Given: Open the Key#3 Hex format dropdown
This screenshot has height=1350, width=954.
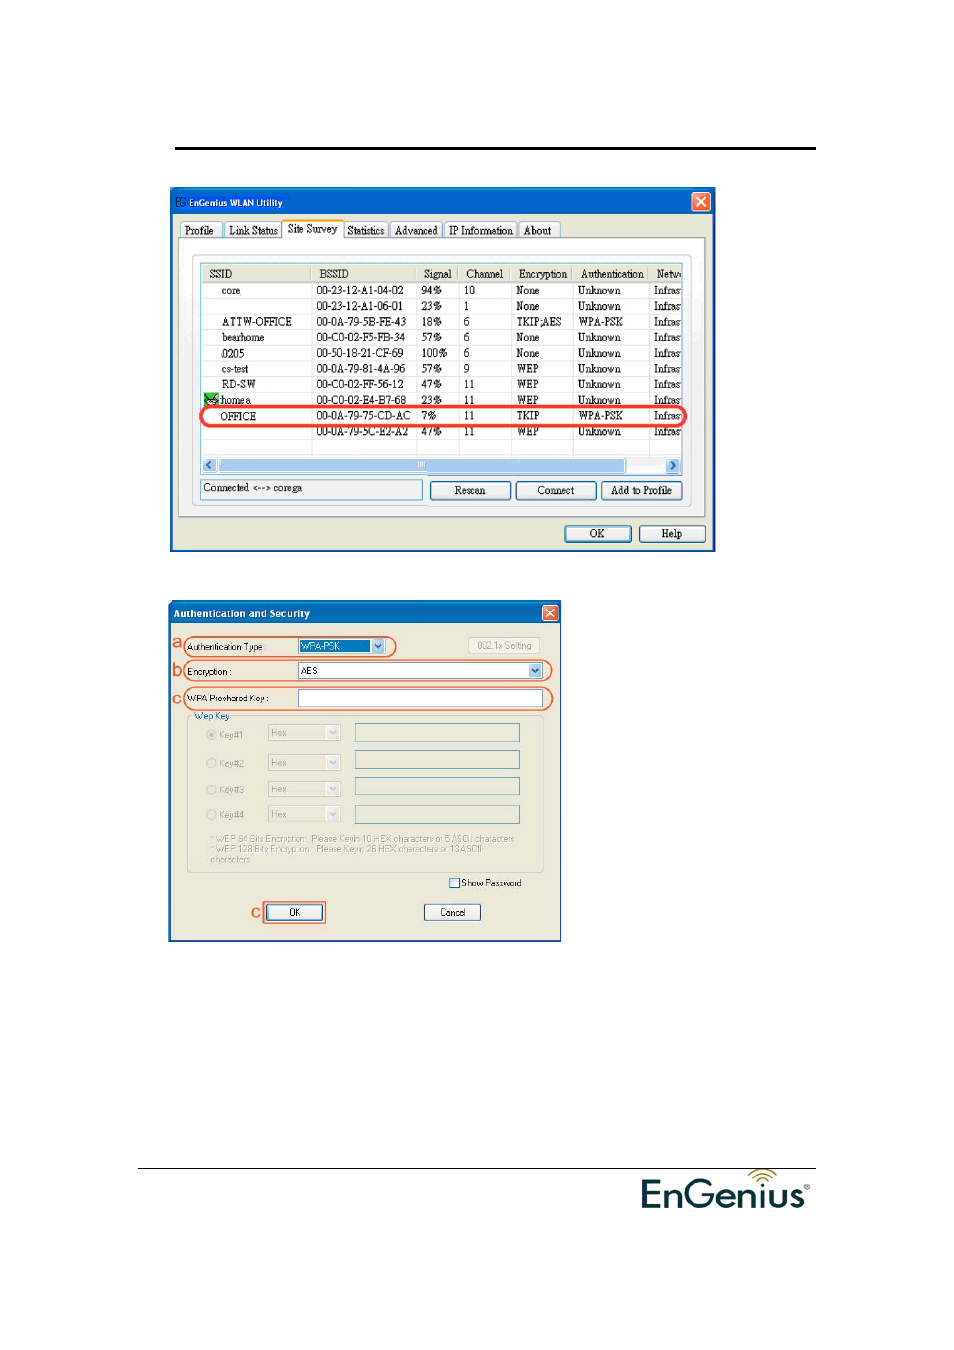Looking at the screenshot, I should coord(333,789).
